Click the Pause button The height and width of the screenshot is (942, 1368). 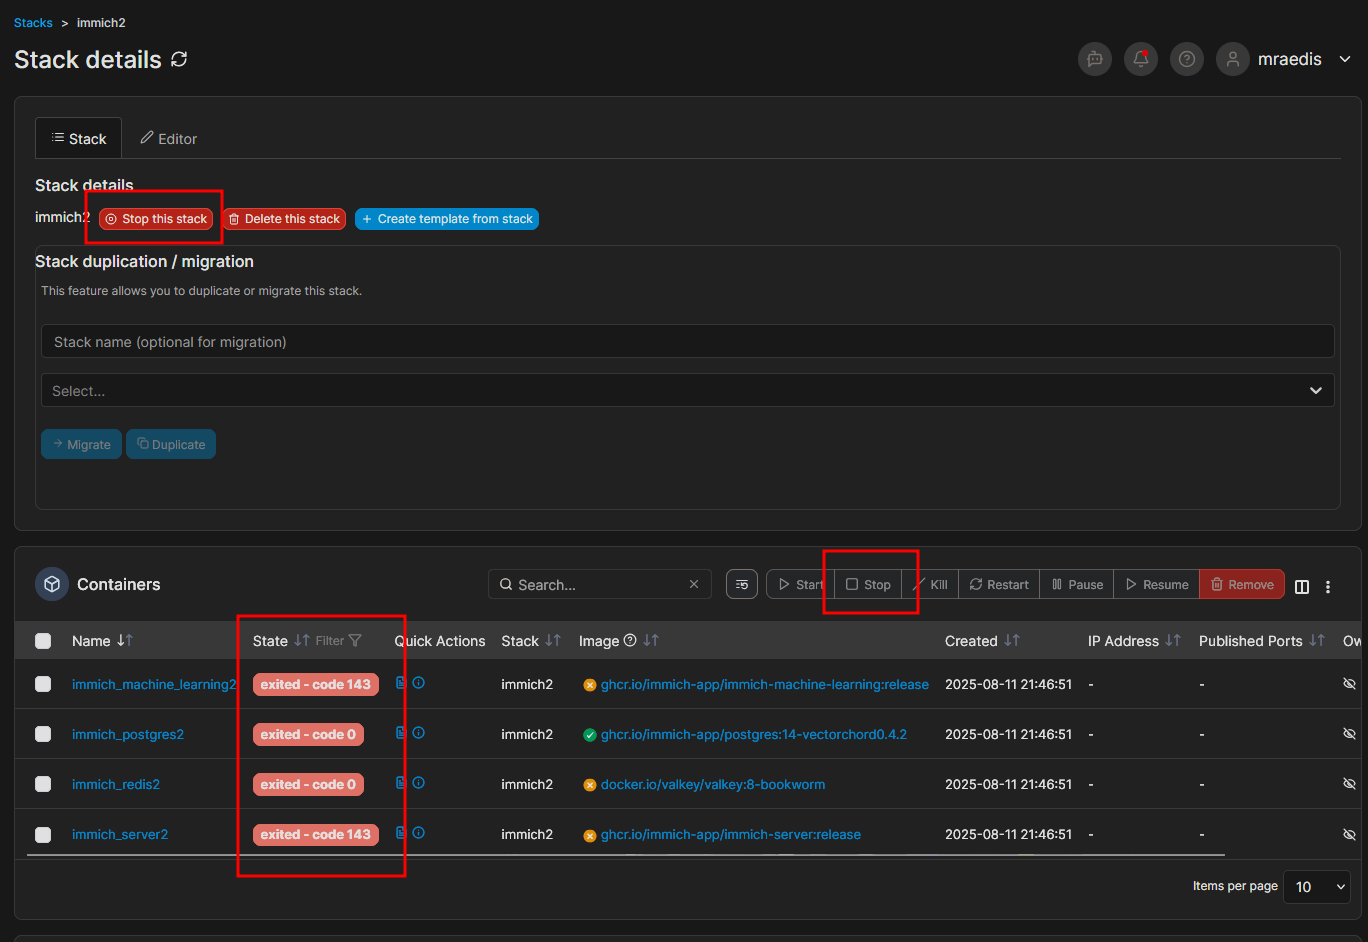tap(1077, 584)
